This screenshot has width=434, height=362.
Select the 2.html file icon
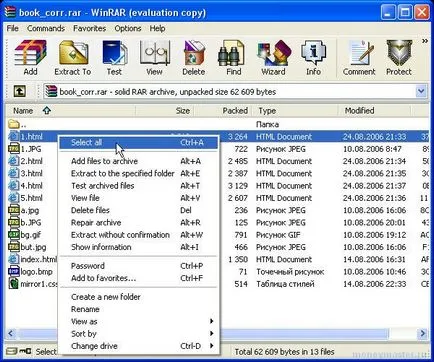[x=13, y=161]
